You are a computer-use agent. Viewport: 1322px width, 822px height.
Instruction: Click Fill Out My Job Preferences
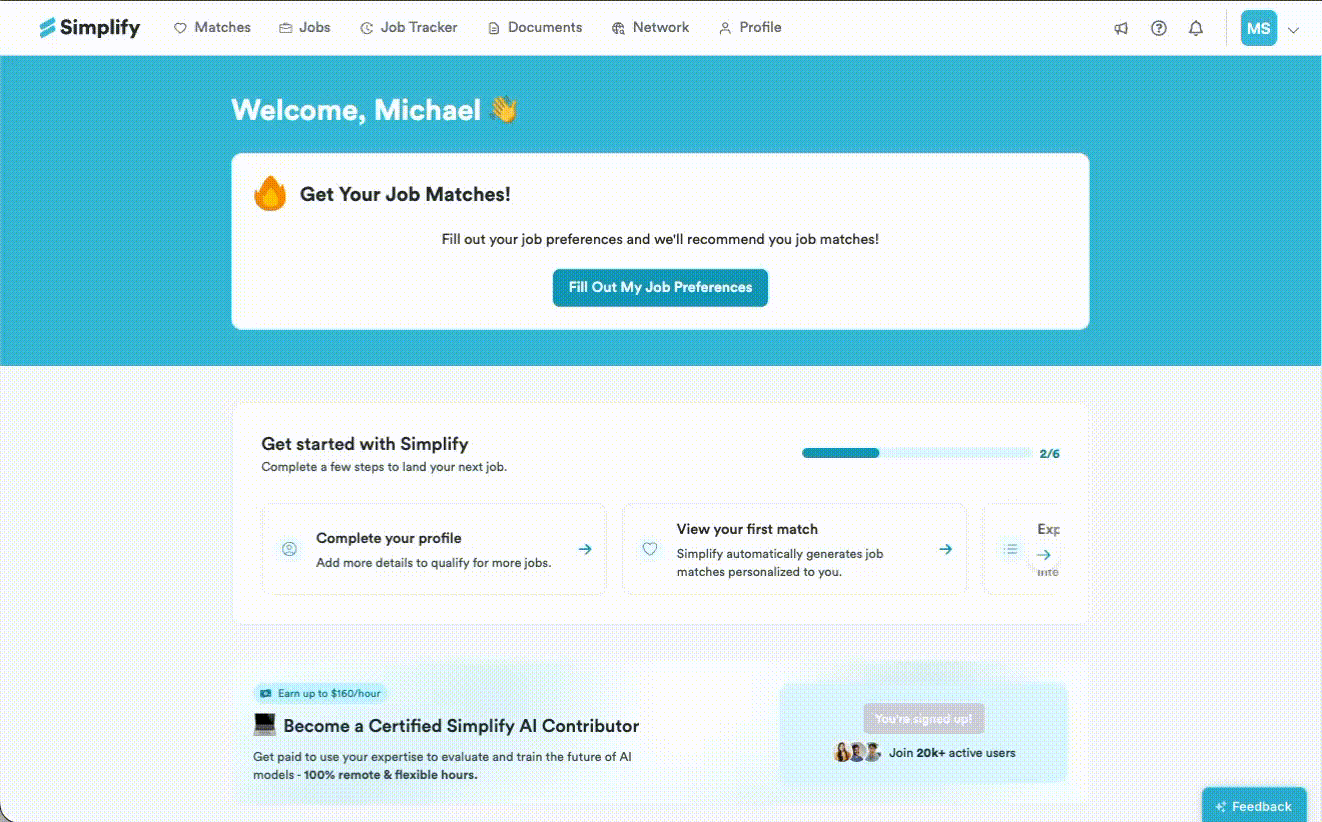pyautogui.click(x=660, y=287)
